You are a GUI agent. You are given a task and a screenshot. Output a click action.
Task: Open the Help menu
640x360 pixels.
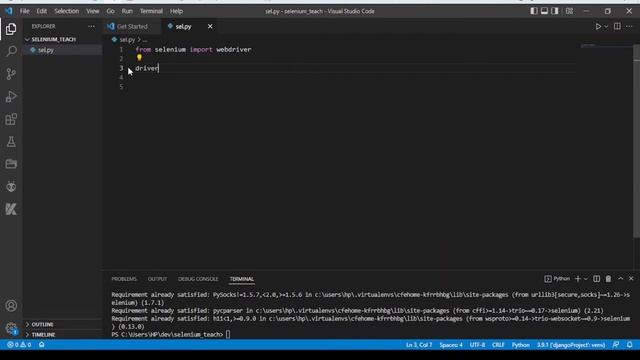point(176,11)
